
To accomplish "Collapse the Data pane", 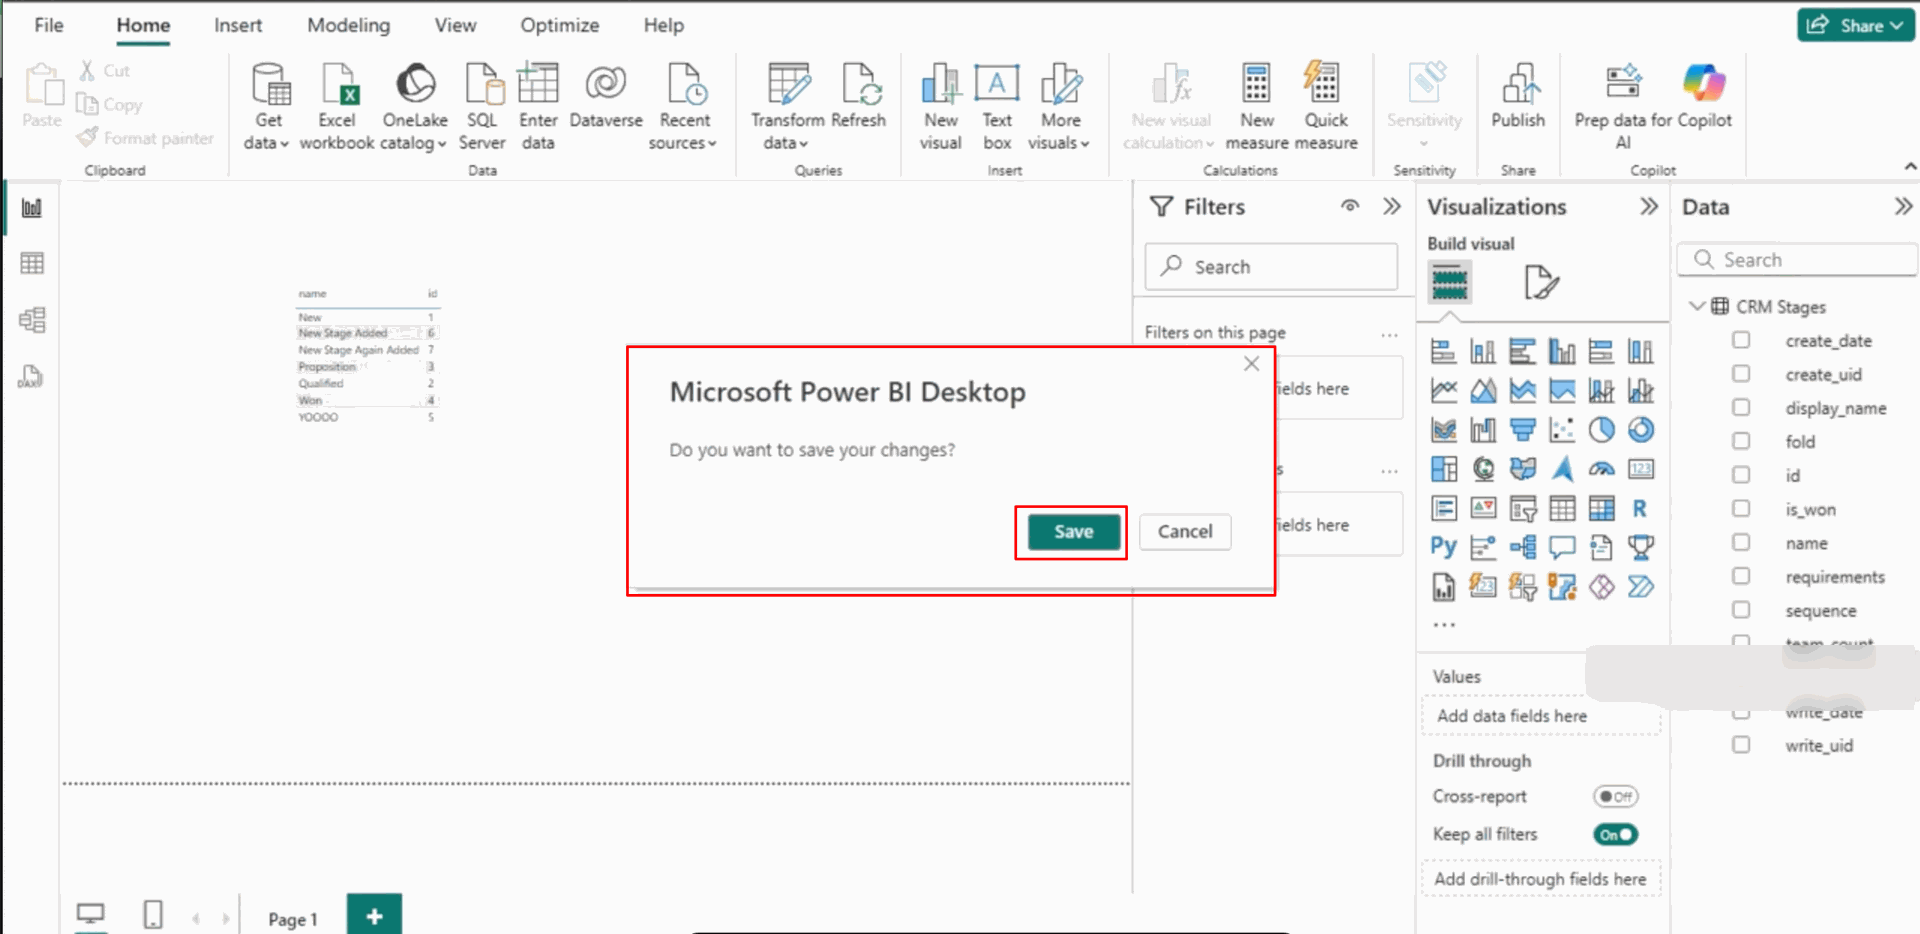I will point(1903,206).
